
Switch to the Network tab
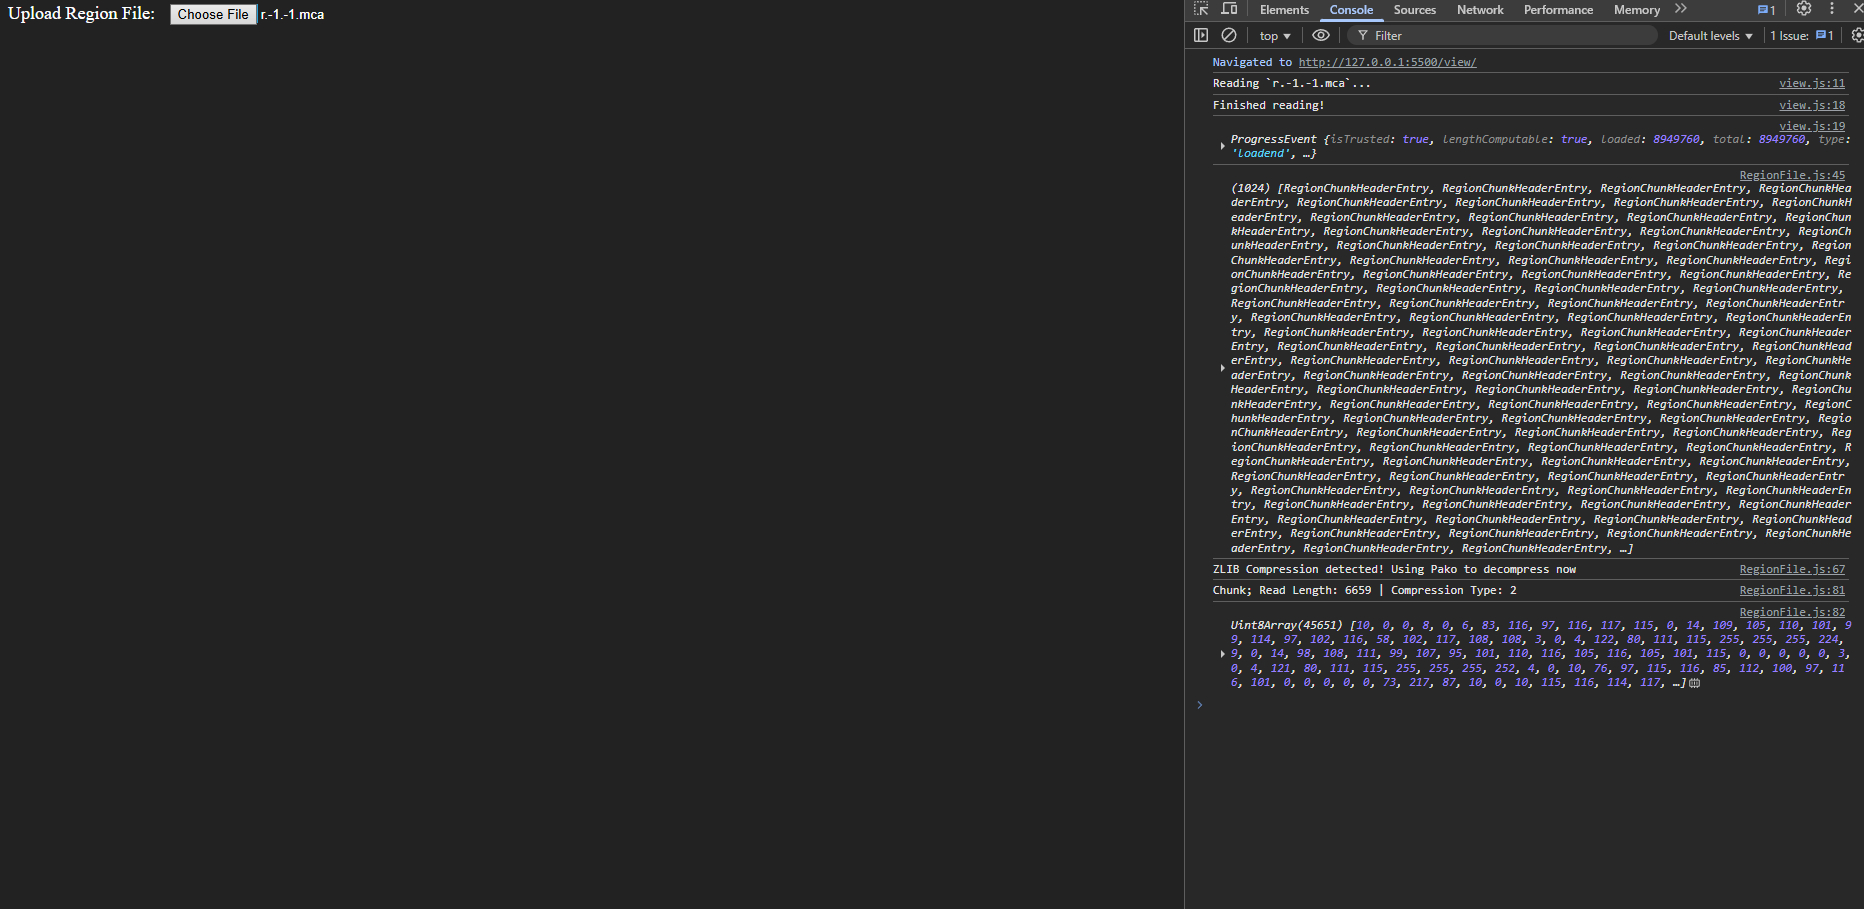pos(1480,10)
